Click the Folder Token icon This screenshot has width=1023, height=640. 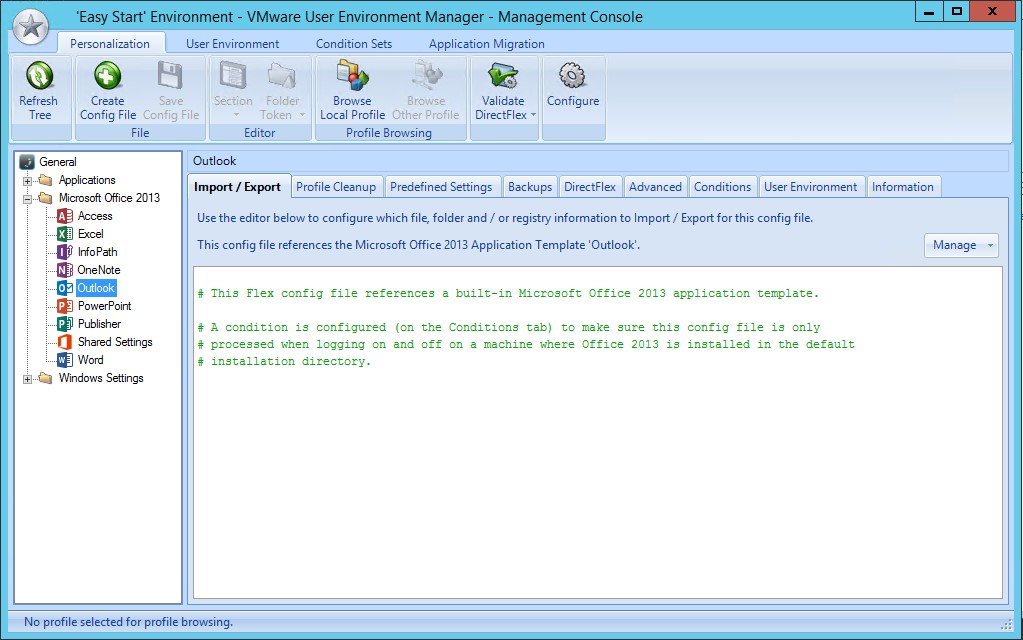coord(282,76)
